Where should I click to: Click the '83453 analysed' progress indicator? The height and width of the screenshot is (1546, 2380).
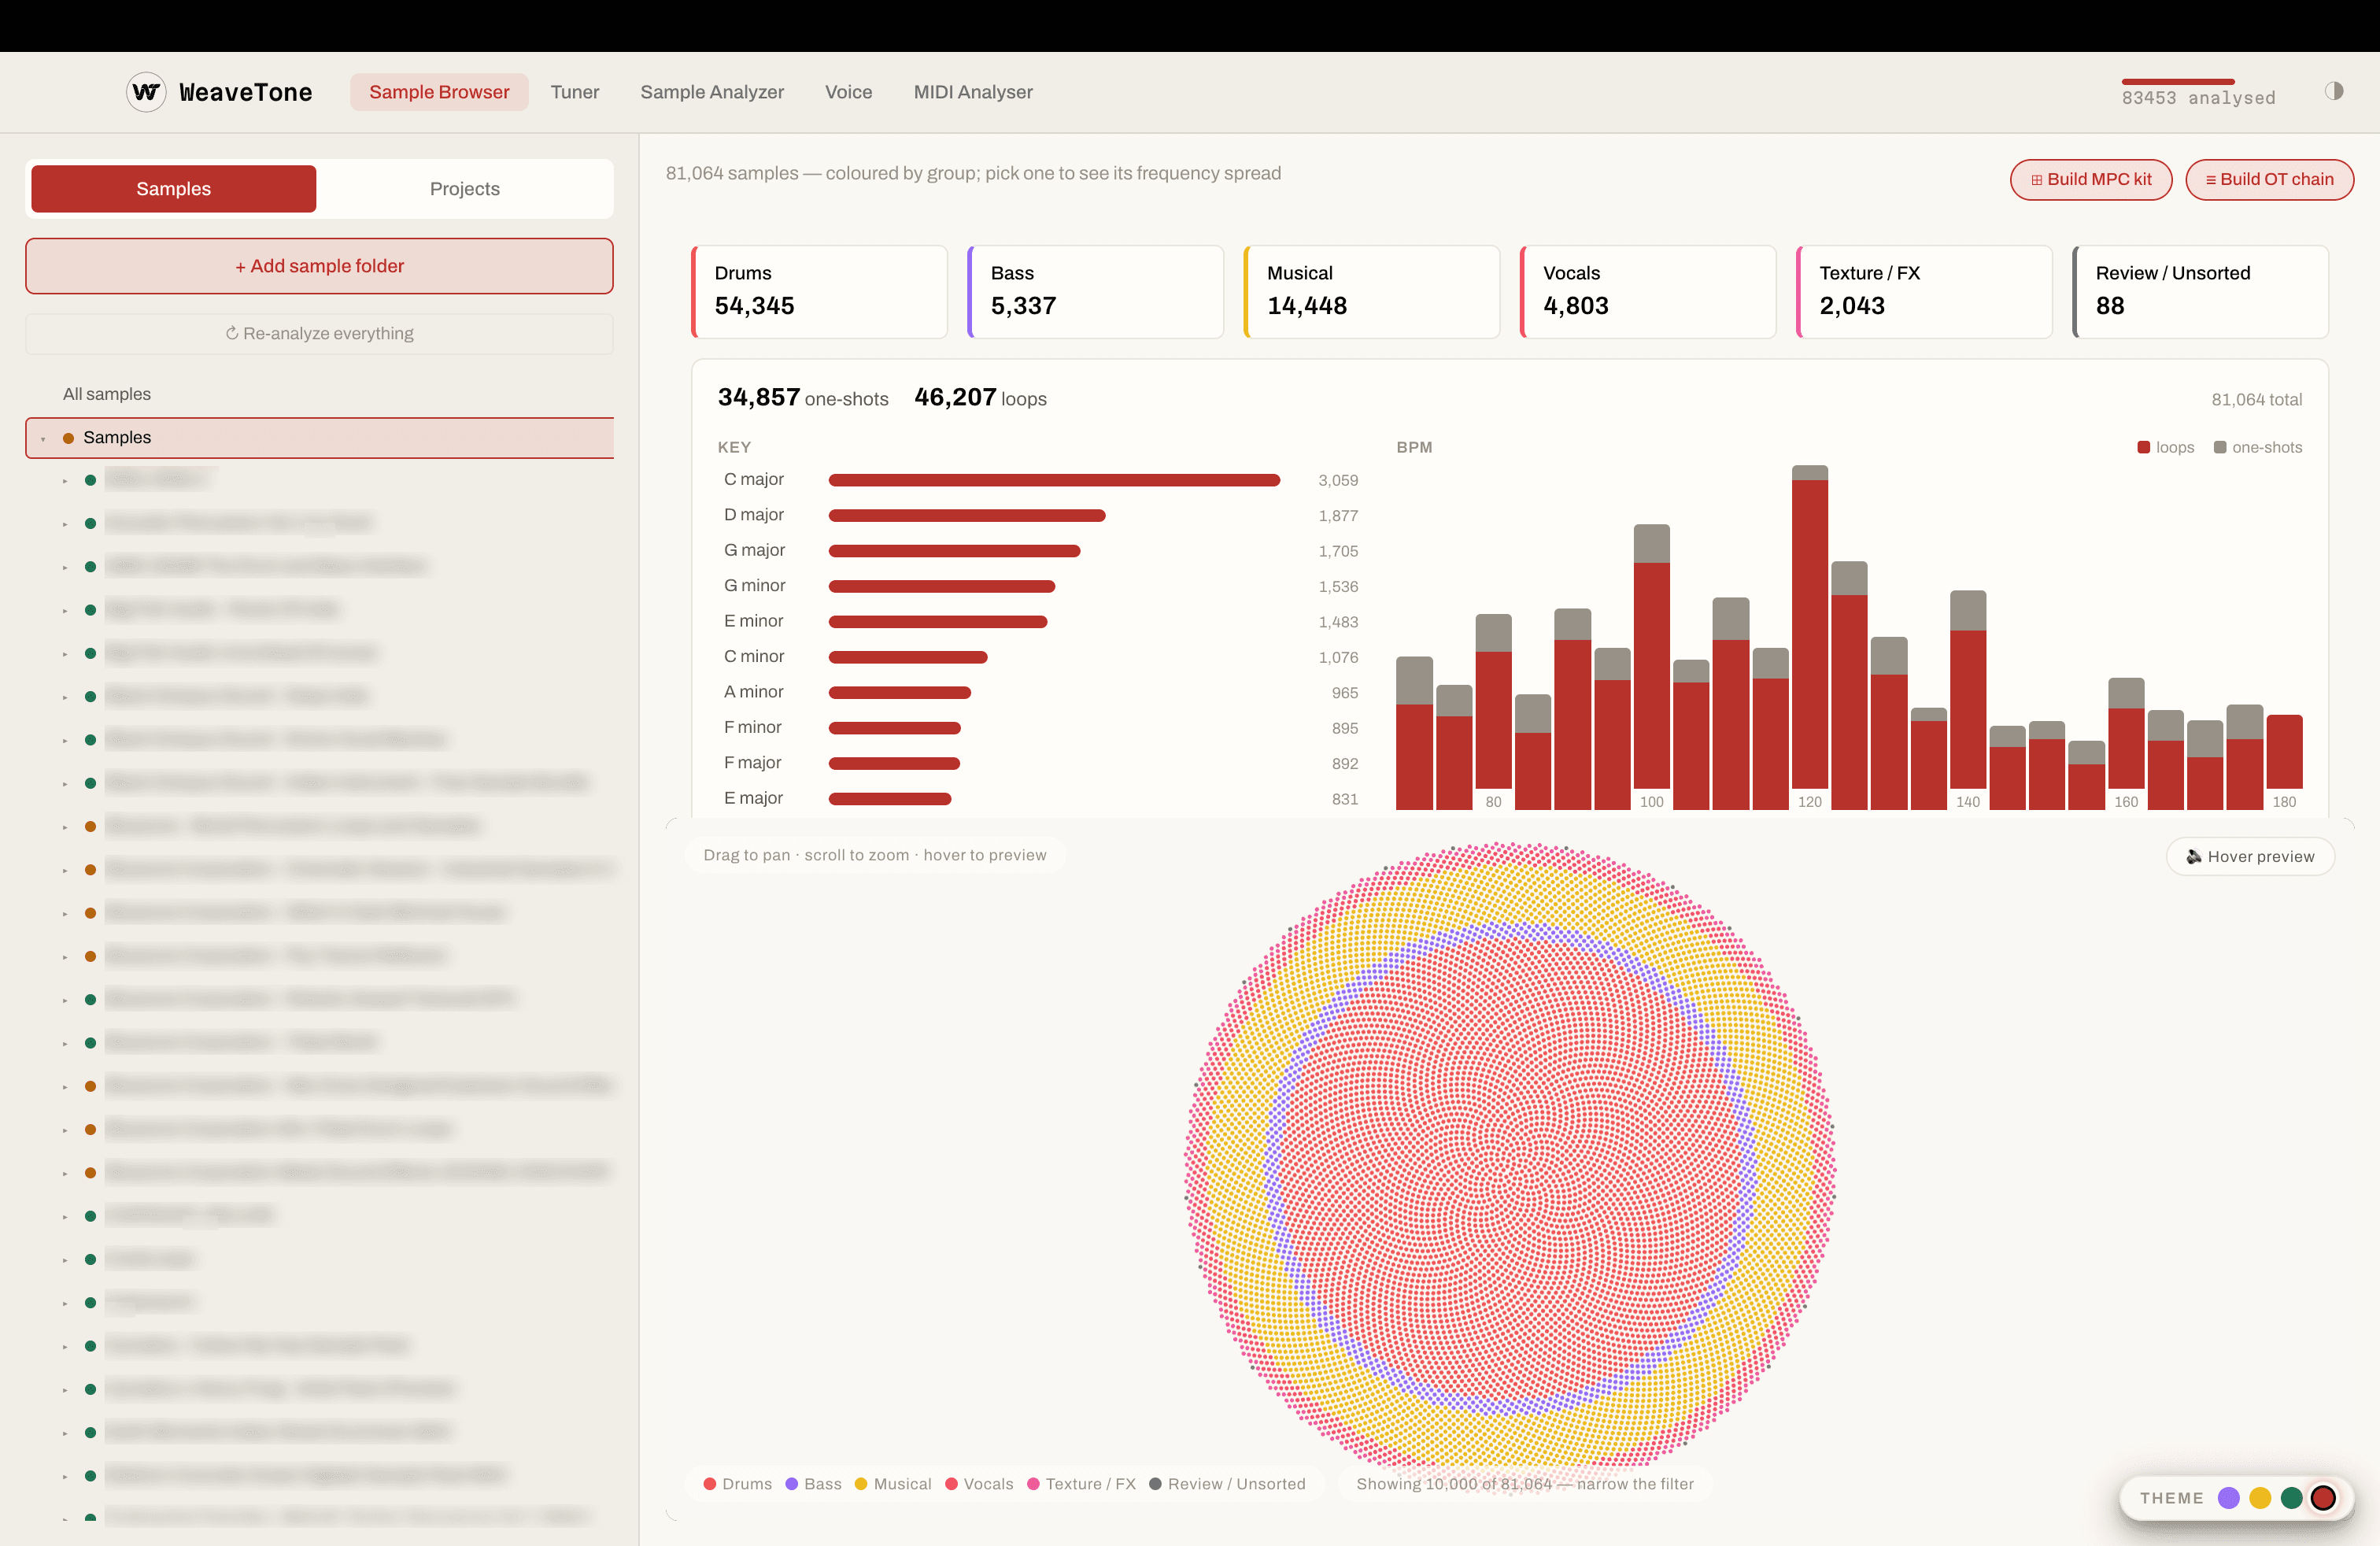[x=2198, y=94]
